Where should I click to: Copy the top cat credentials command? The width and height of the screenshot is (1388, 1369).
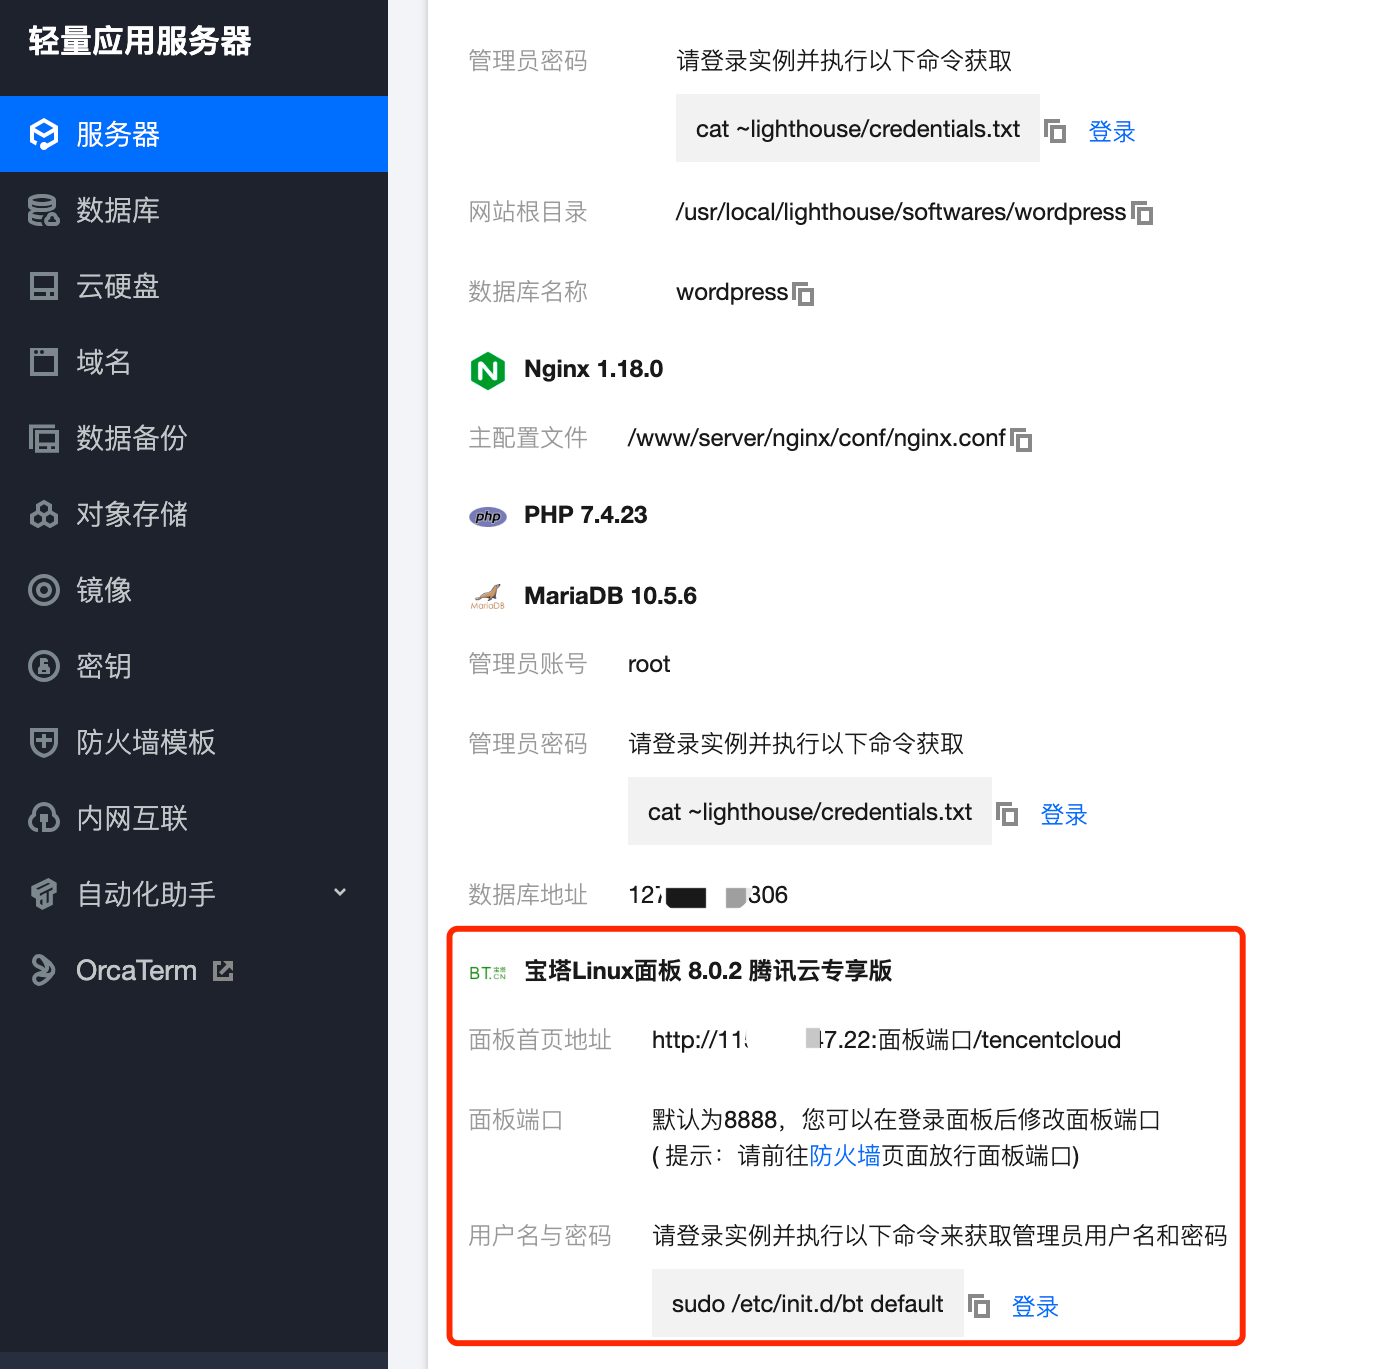click(x=1055, y=131)
